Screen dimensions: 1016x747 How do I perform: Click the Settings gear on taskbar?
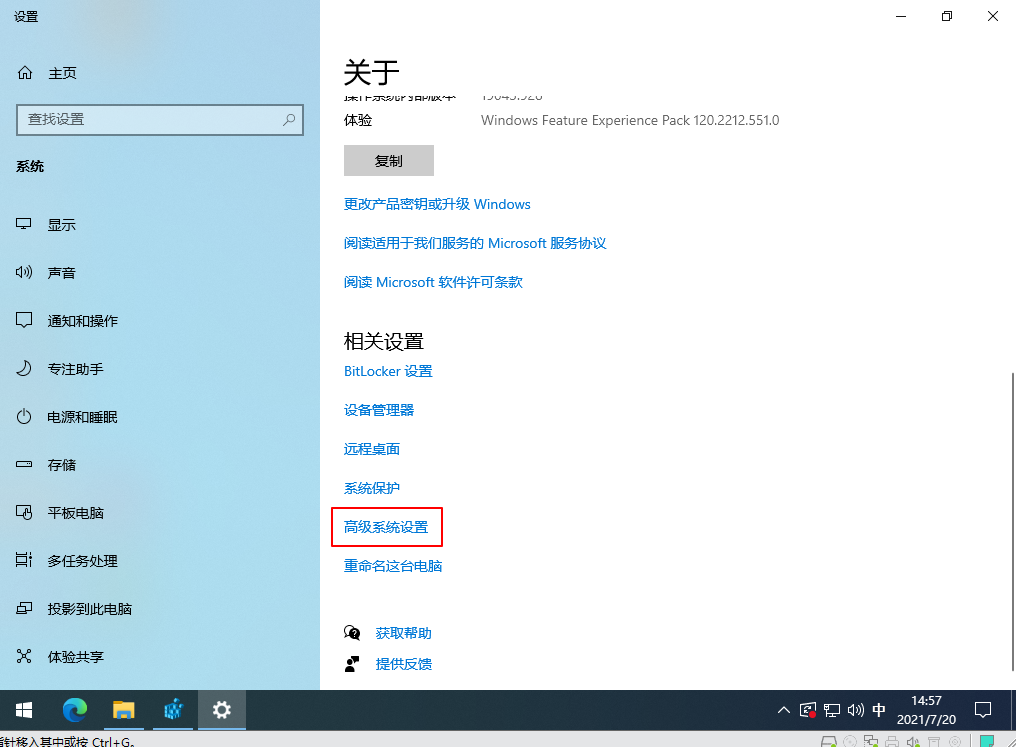coord(222,710)
